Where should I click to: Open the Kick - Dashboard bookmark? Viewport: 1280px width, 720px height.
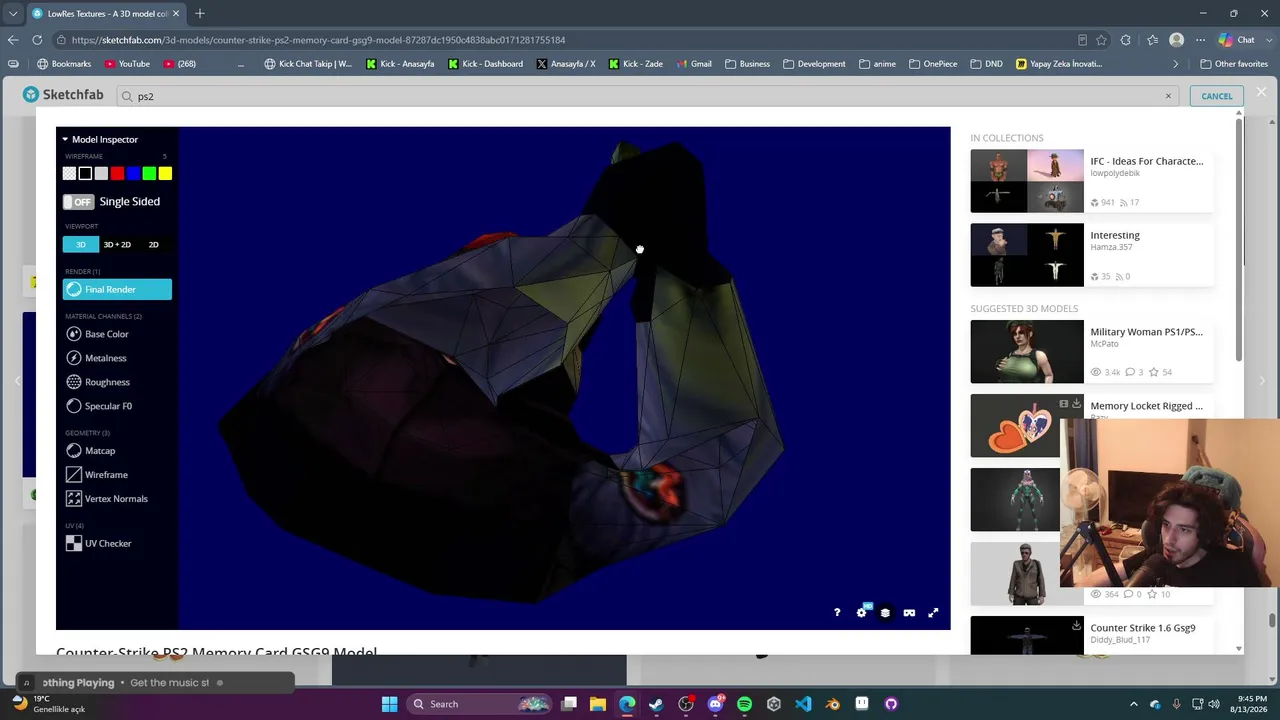pyautogui.click(x=485, y=64)
